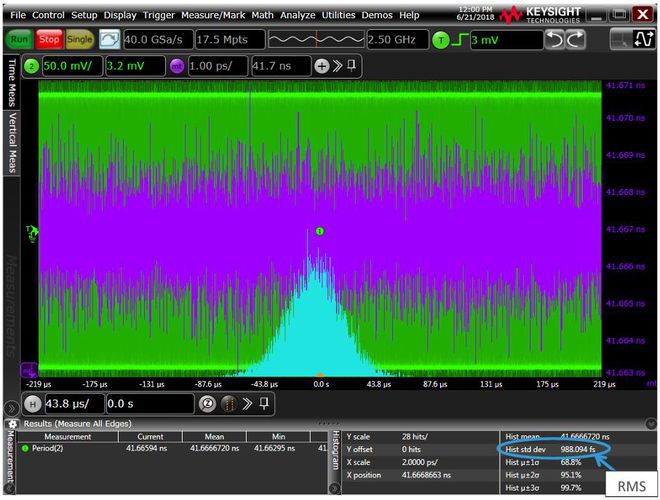Click the X scale value 2.0000 ps/

point(420,462)
